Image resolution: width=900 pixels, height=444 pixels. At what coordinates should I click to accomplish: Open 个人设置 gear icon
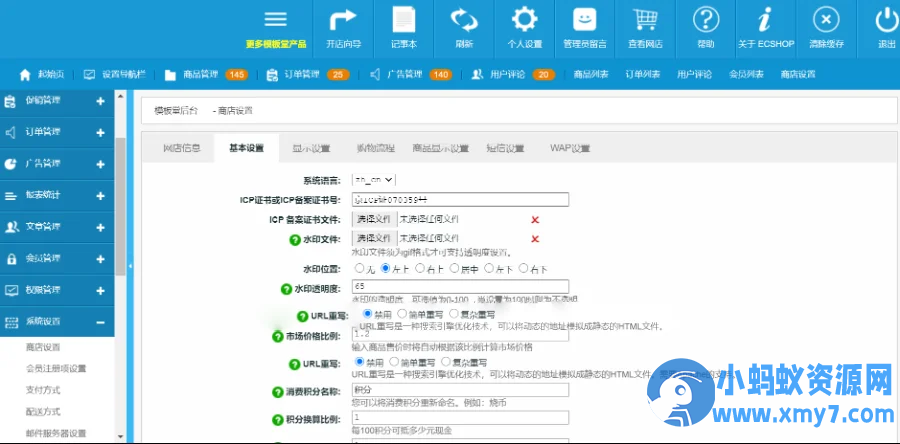coord(525,20)
